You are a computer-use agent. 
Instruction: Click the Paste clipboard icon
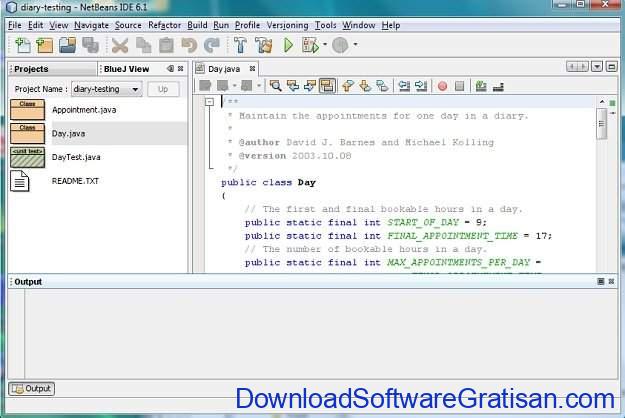pyautogui.click(x=166, y=45)
